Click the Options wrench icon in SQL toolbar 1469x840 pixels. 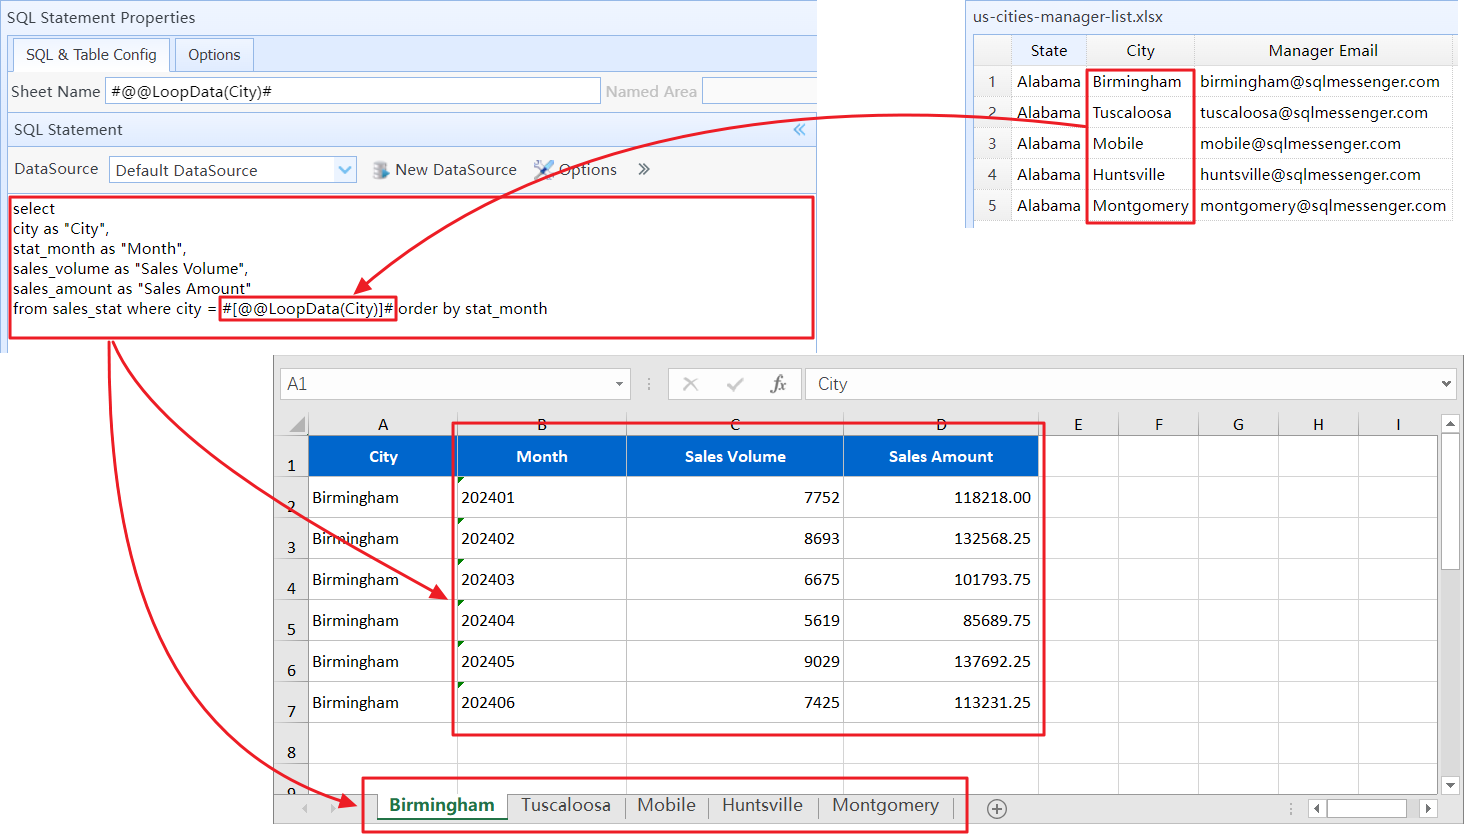(x=543, y=169)
